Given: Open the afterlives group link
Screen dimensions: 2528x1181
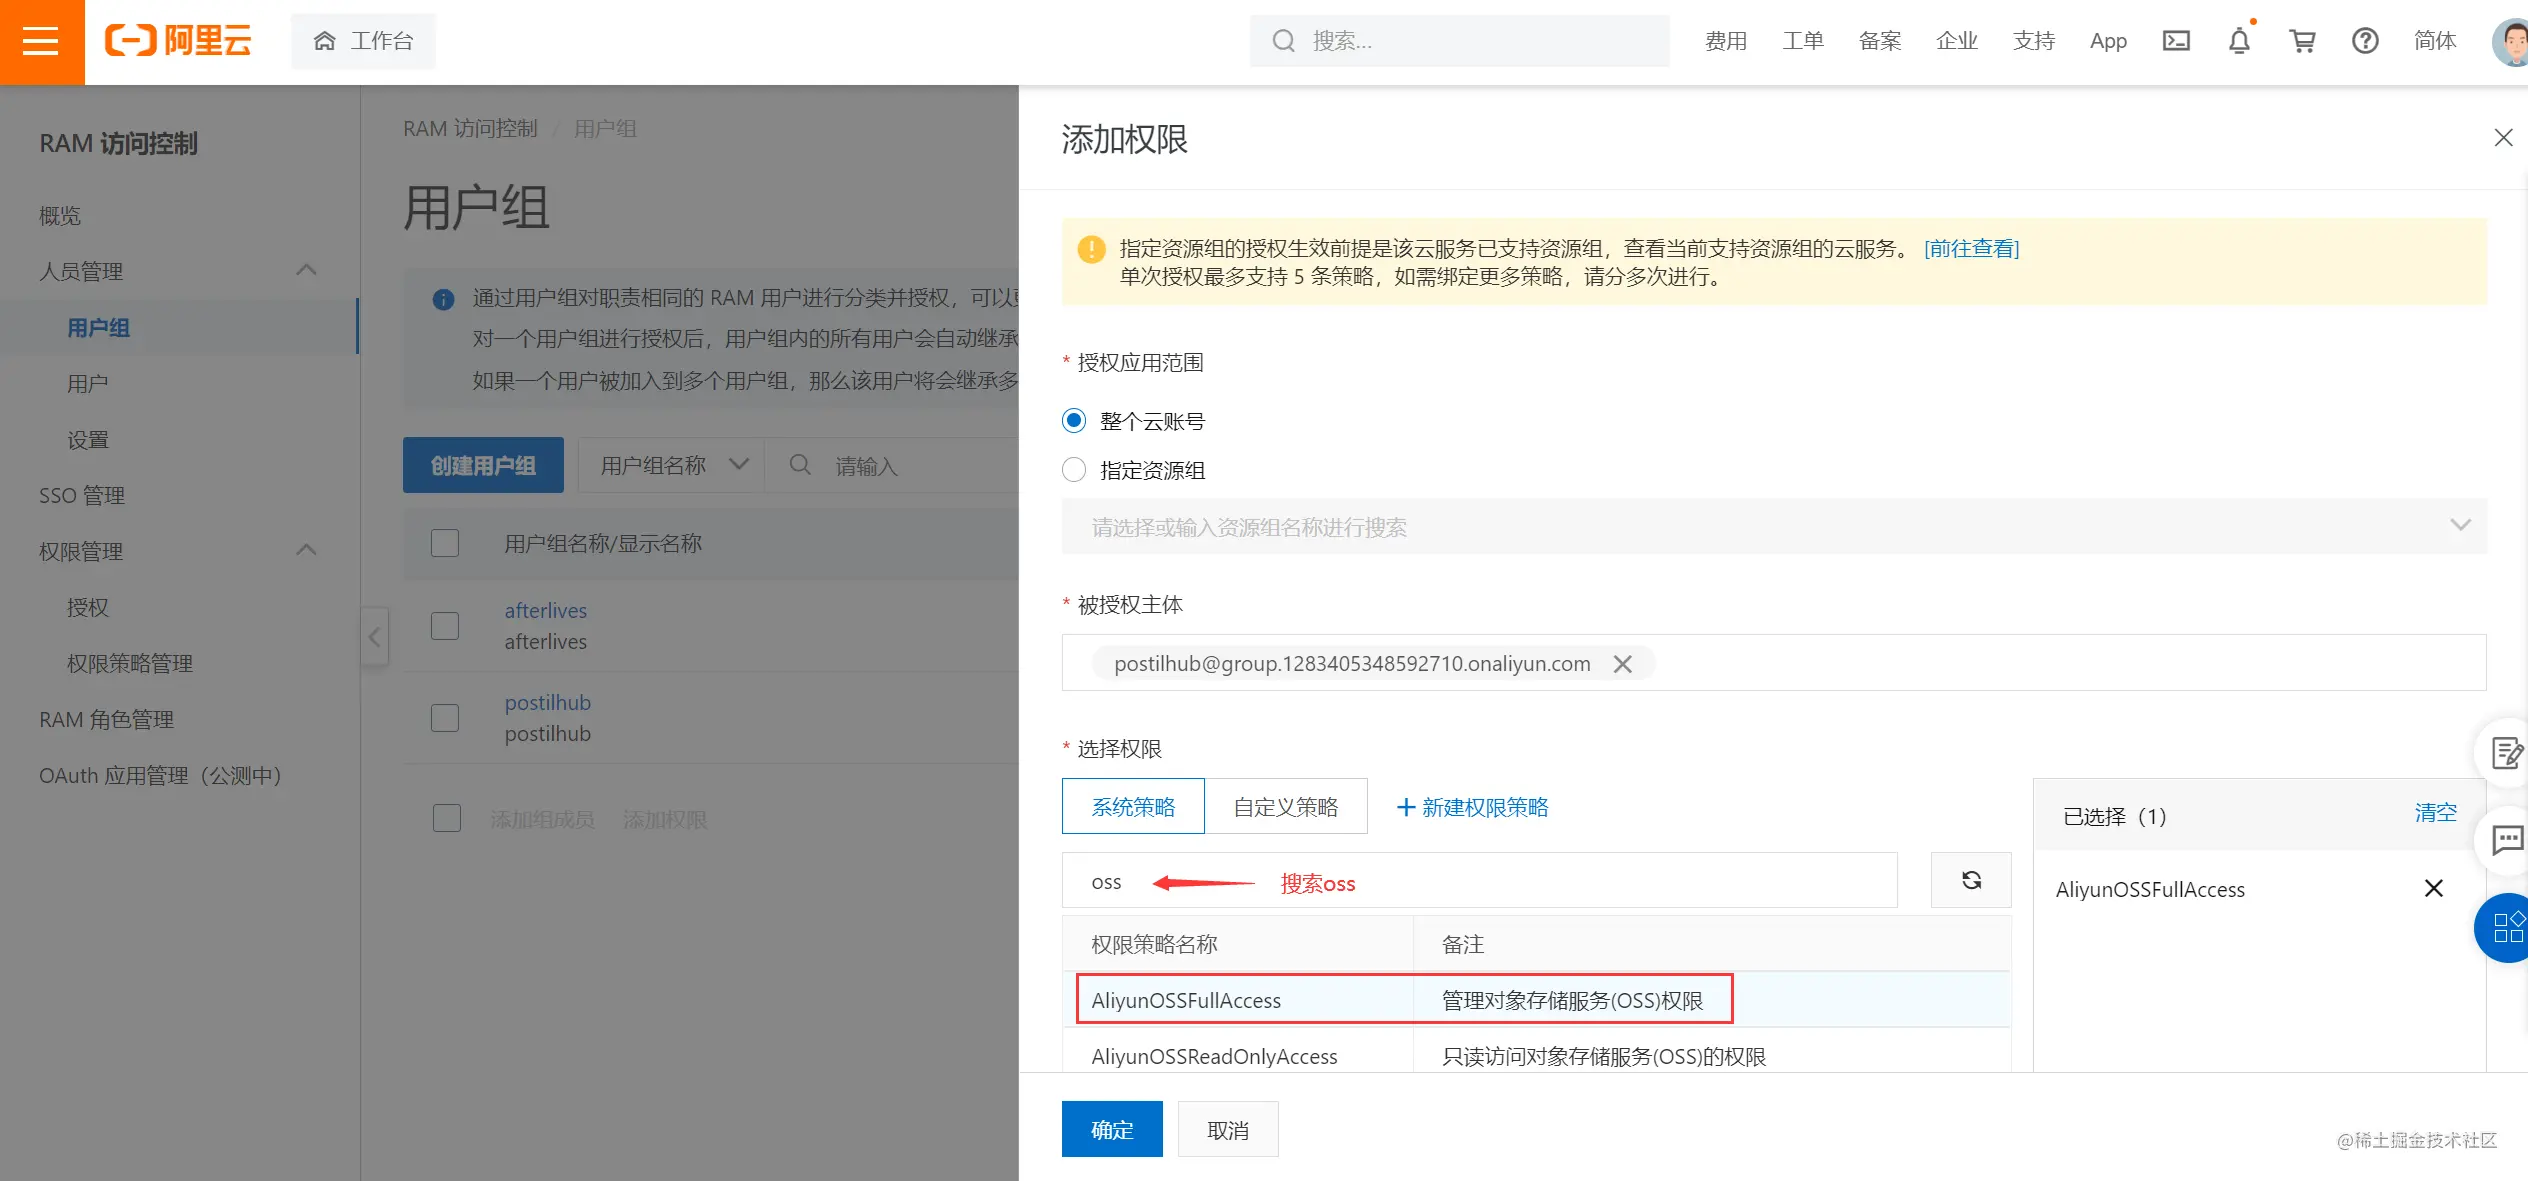Looking at the screenshot, I should point(546,610).
